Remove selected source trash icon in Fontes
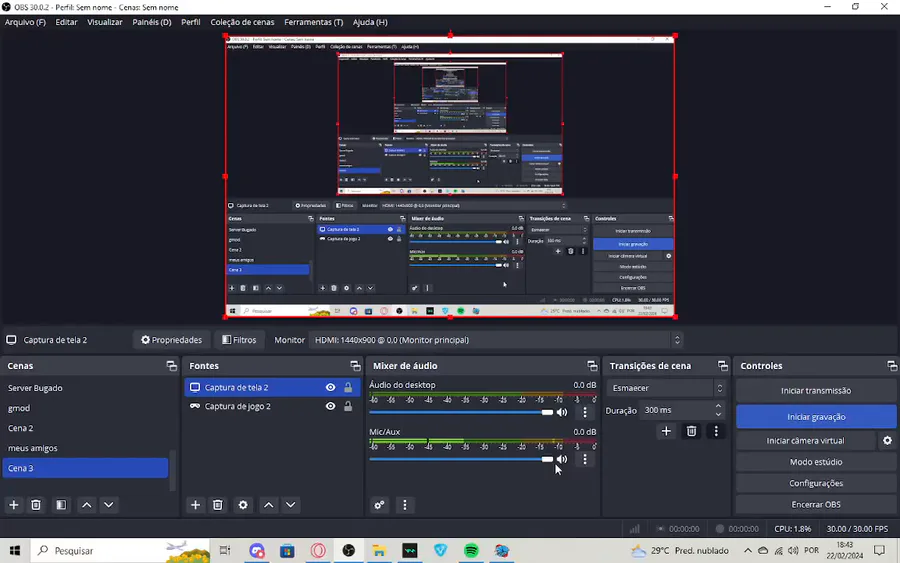Screen dimensions: 900x563 (x=218, y=505)
